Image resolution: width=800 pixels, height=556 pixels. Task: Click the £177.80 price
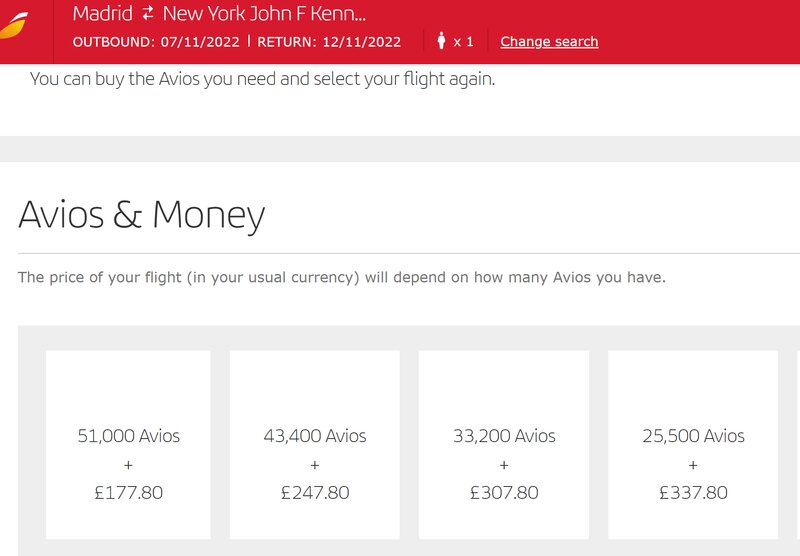tap(129, 493)
